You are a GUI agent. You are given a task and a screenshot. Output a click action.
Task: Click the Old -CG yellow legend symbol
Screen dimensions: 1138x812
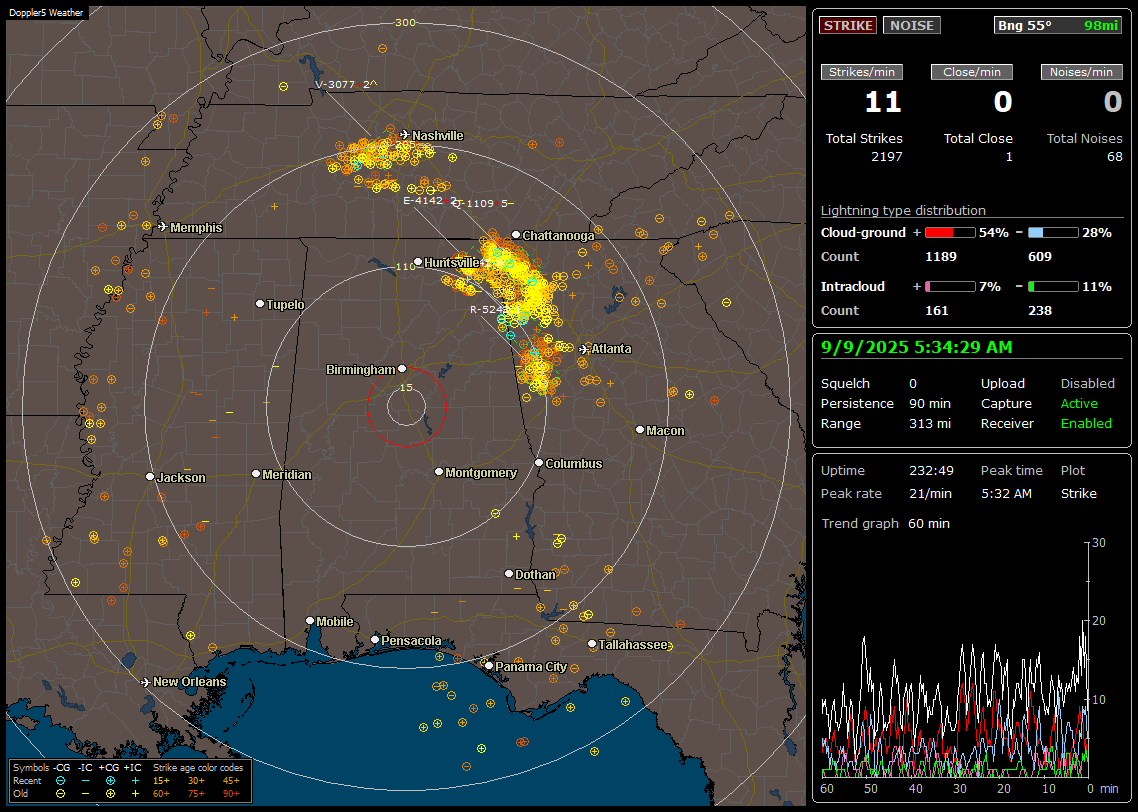[60, 794]
